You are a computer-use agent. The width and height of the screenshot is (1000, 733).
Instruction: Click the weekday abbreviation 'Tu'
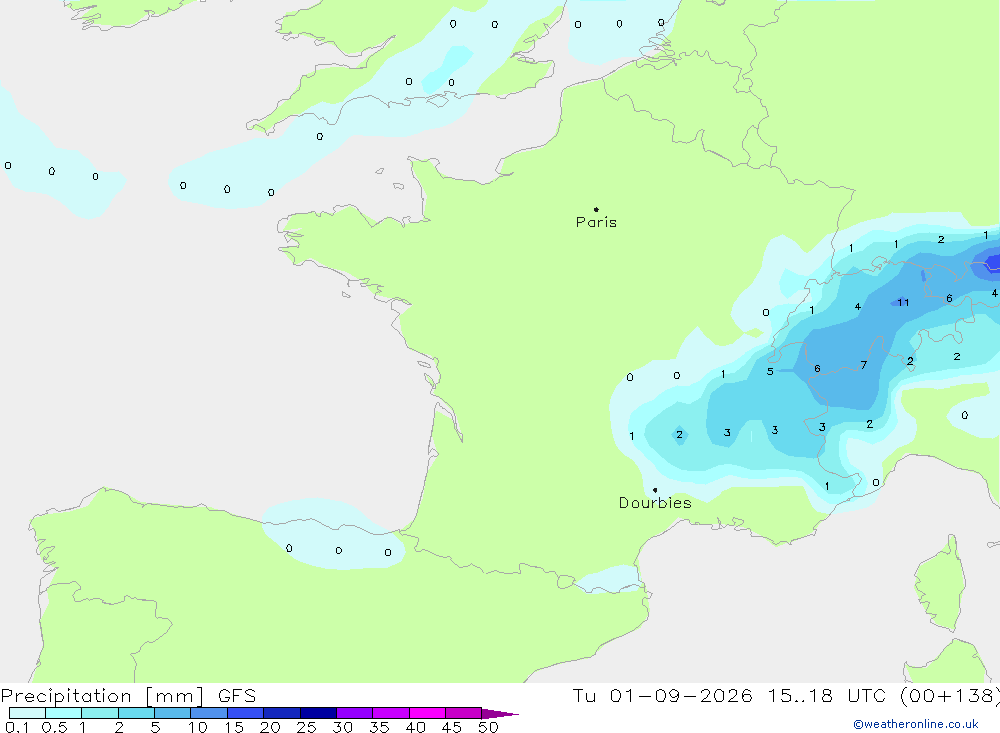(584, 696)
